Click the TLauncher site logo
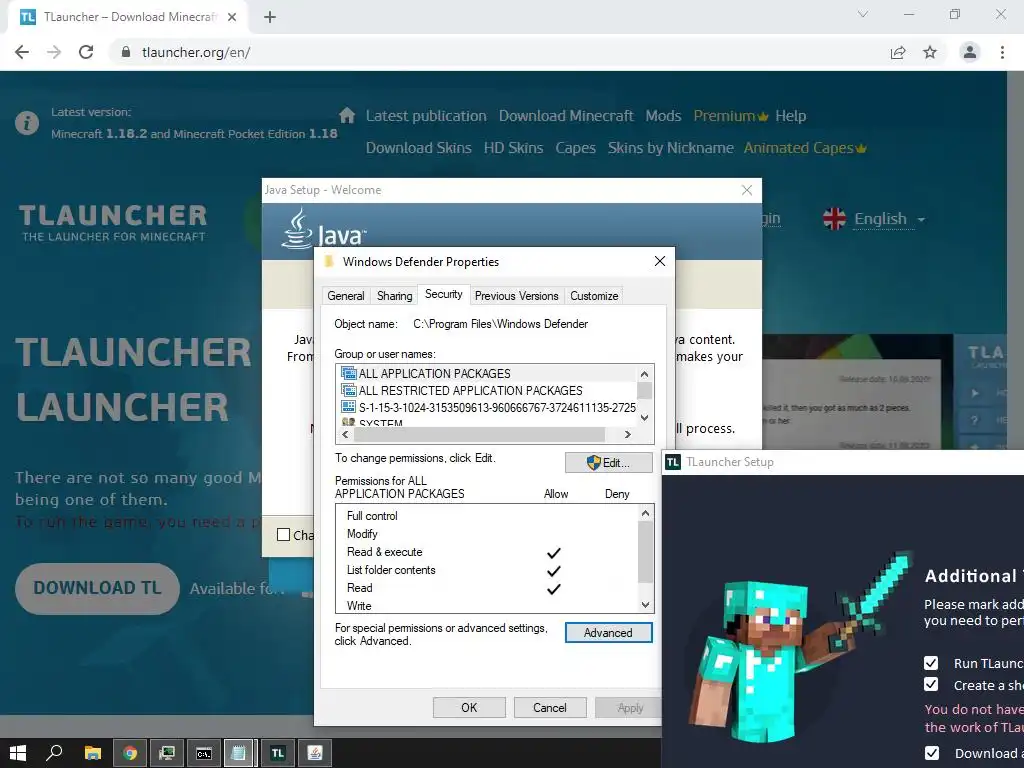This screenshot has height=768, width=1024. click(113, 223)
